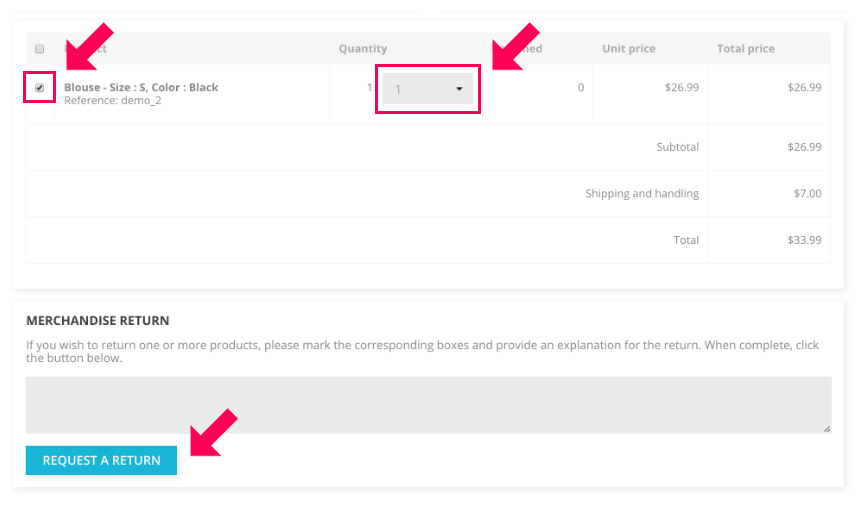Click the Subtotal label
The image size is (861, 507).
click(677, 147)
